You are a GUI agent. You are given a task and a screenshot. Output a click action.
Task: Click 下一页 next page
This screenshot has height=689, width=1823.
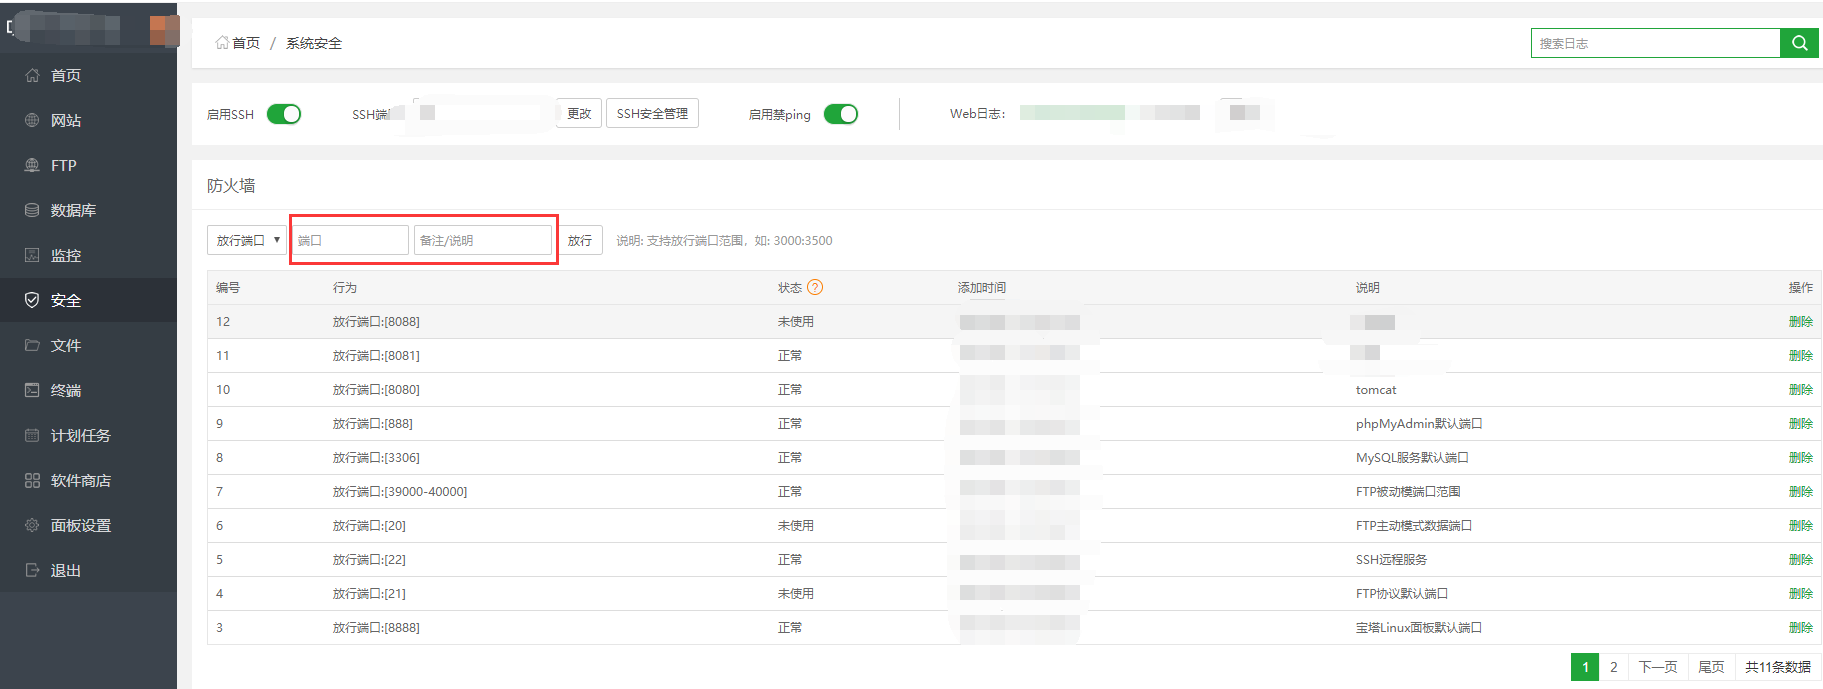pos(1657,667)
